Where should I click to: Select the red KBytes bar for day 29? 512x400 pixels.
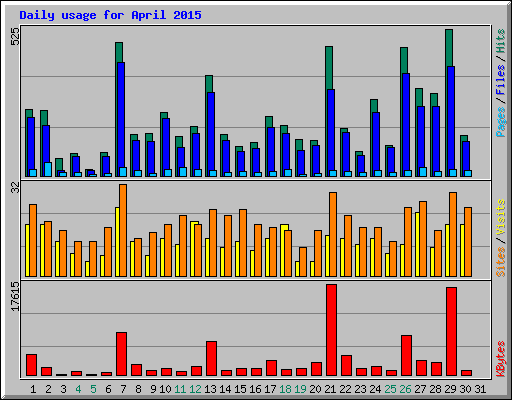[x=451, y=331]
